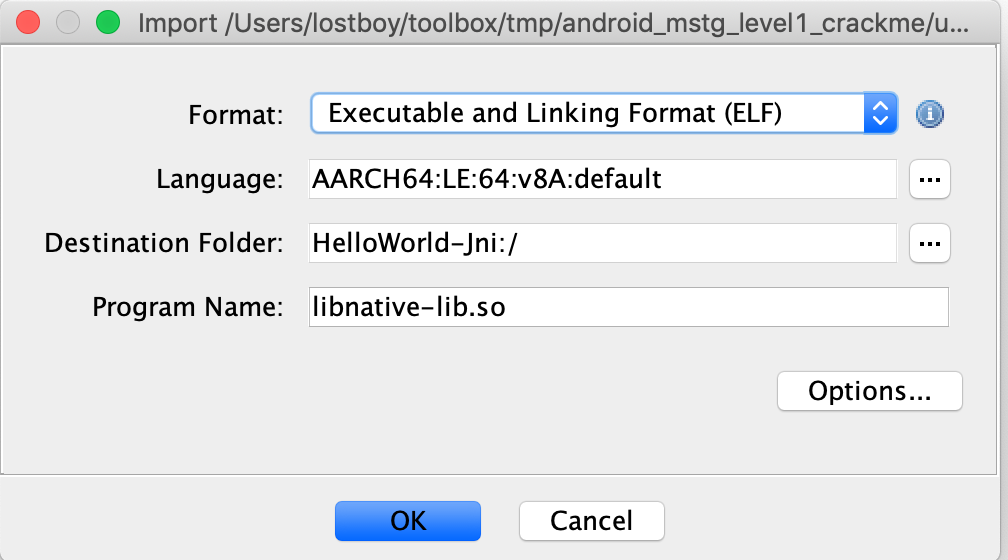Confirm the import with OK
Screen dimensions: 1008x560
[x=408, y=521]
